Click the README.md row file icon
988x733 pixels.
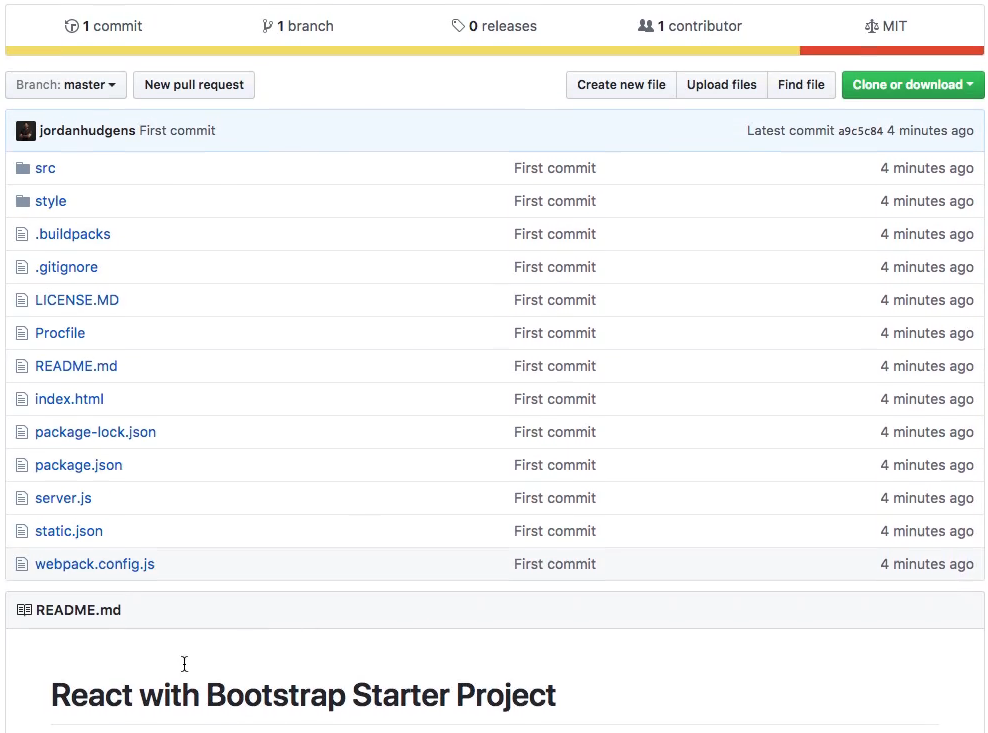pos(22,366)
